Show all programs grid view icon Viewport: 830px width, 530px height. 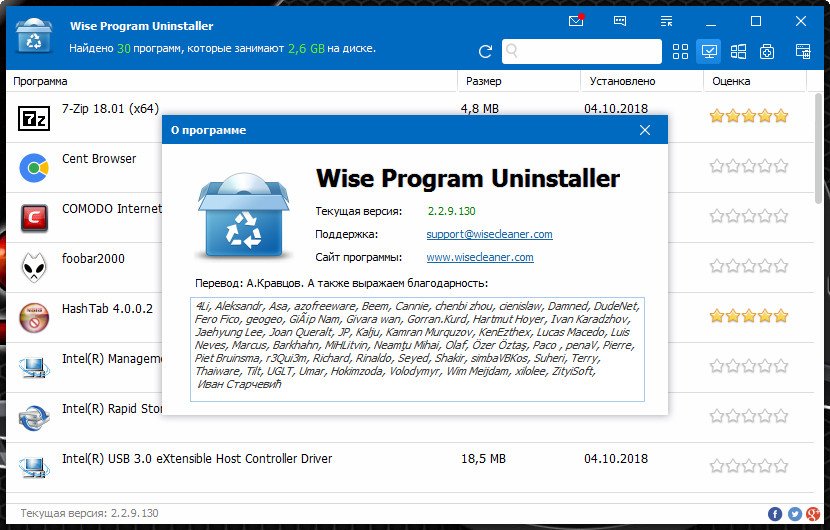point(680,51)
